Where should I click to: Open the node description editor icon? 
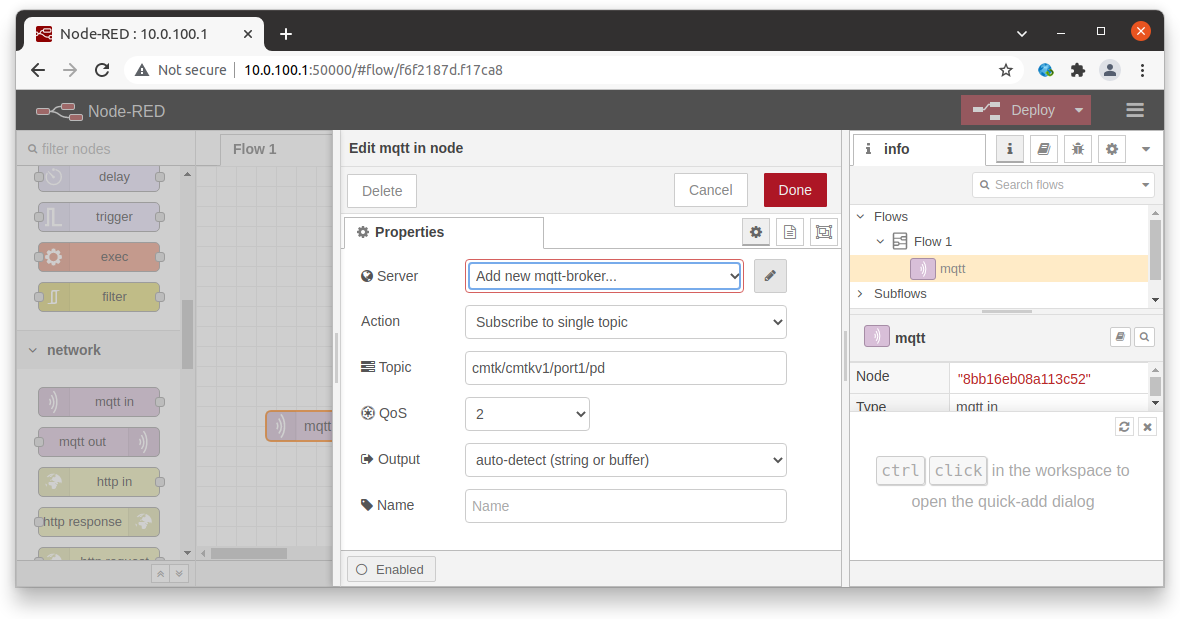coord(790,231)
